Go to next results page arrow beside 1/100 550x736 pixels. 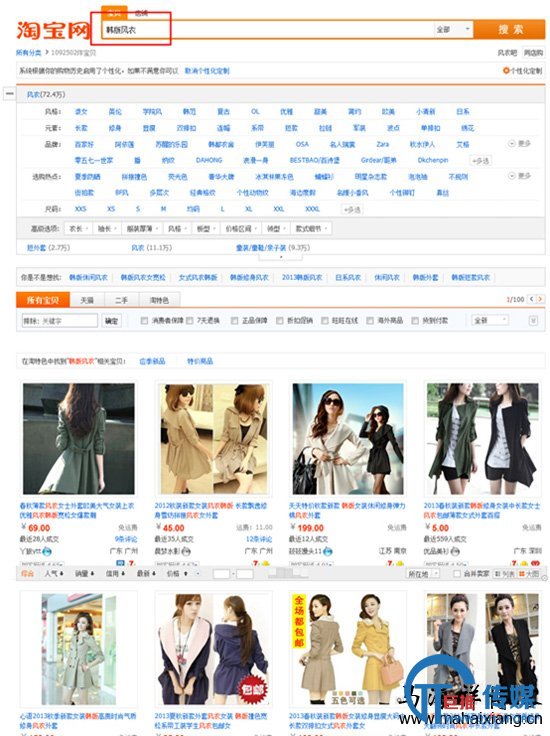[x=540, y=299]
